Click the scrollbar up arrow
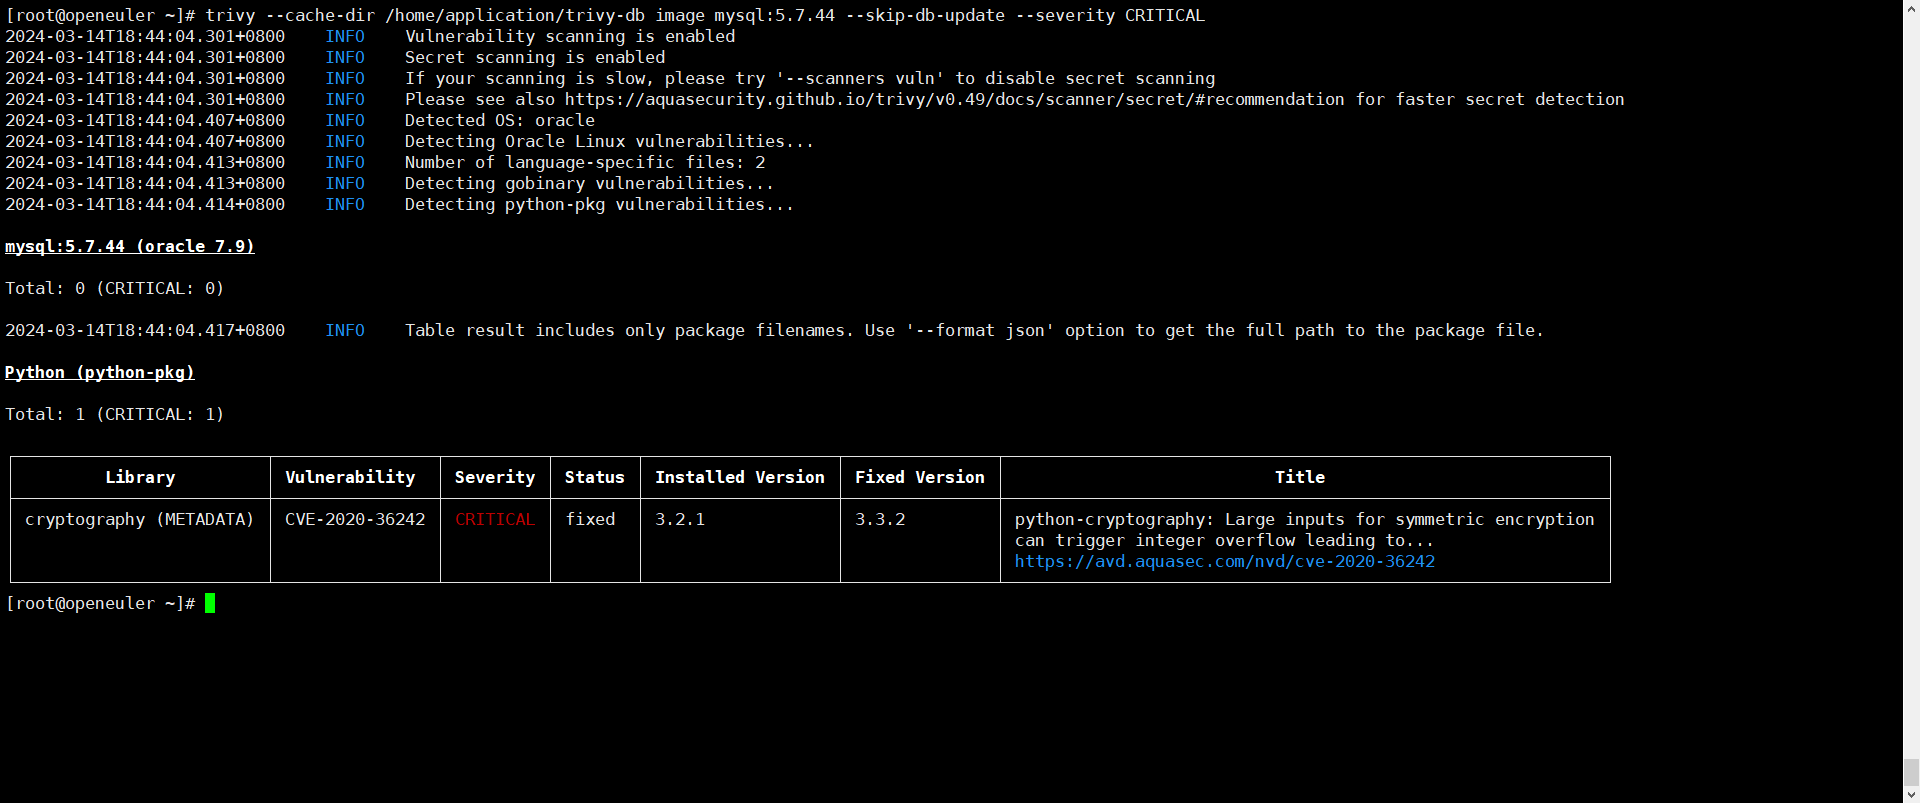The width and height of the screenshot is (1920, 803). 1911,8
